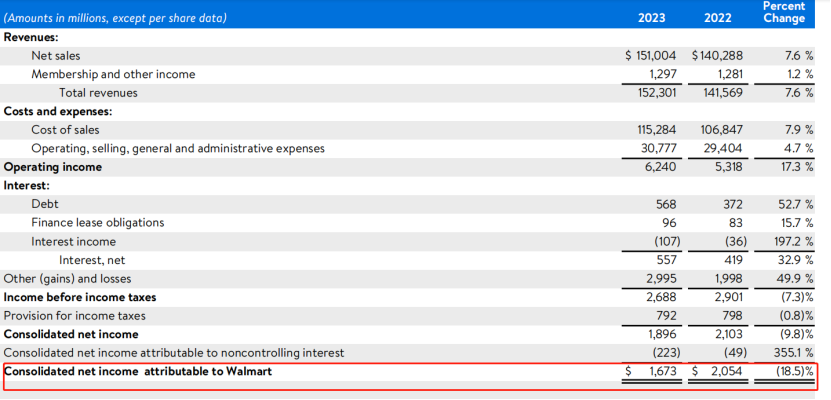
Task: Select interest net 2022 value 419
Action: (x=733, y=260)
